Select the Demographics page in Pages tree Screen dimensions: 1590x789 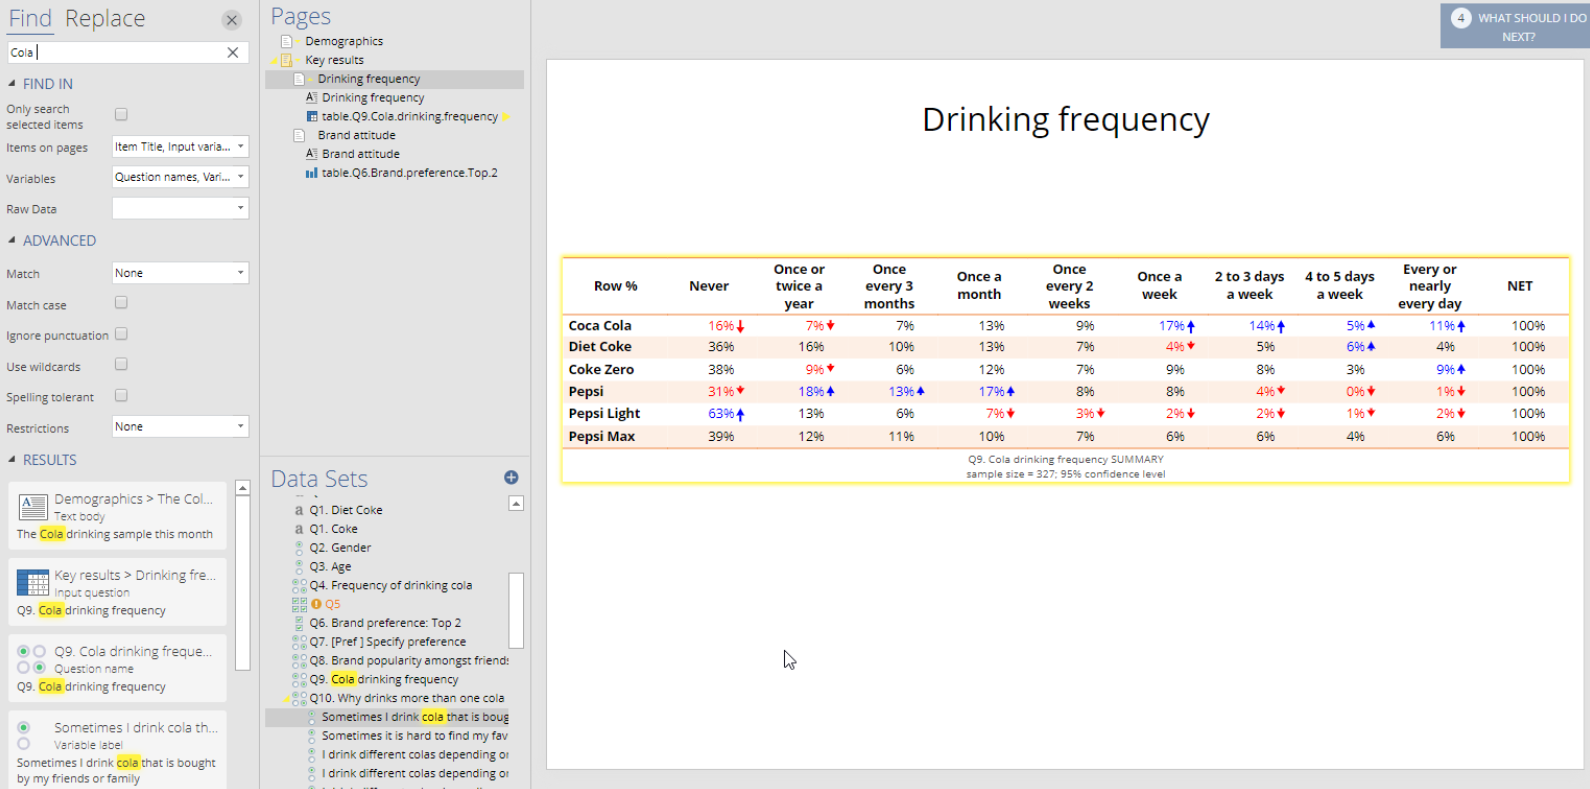[344, 41]
